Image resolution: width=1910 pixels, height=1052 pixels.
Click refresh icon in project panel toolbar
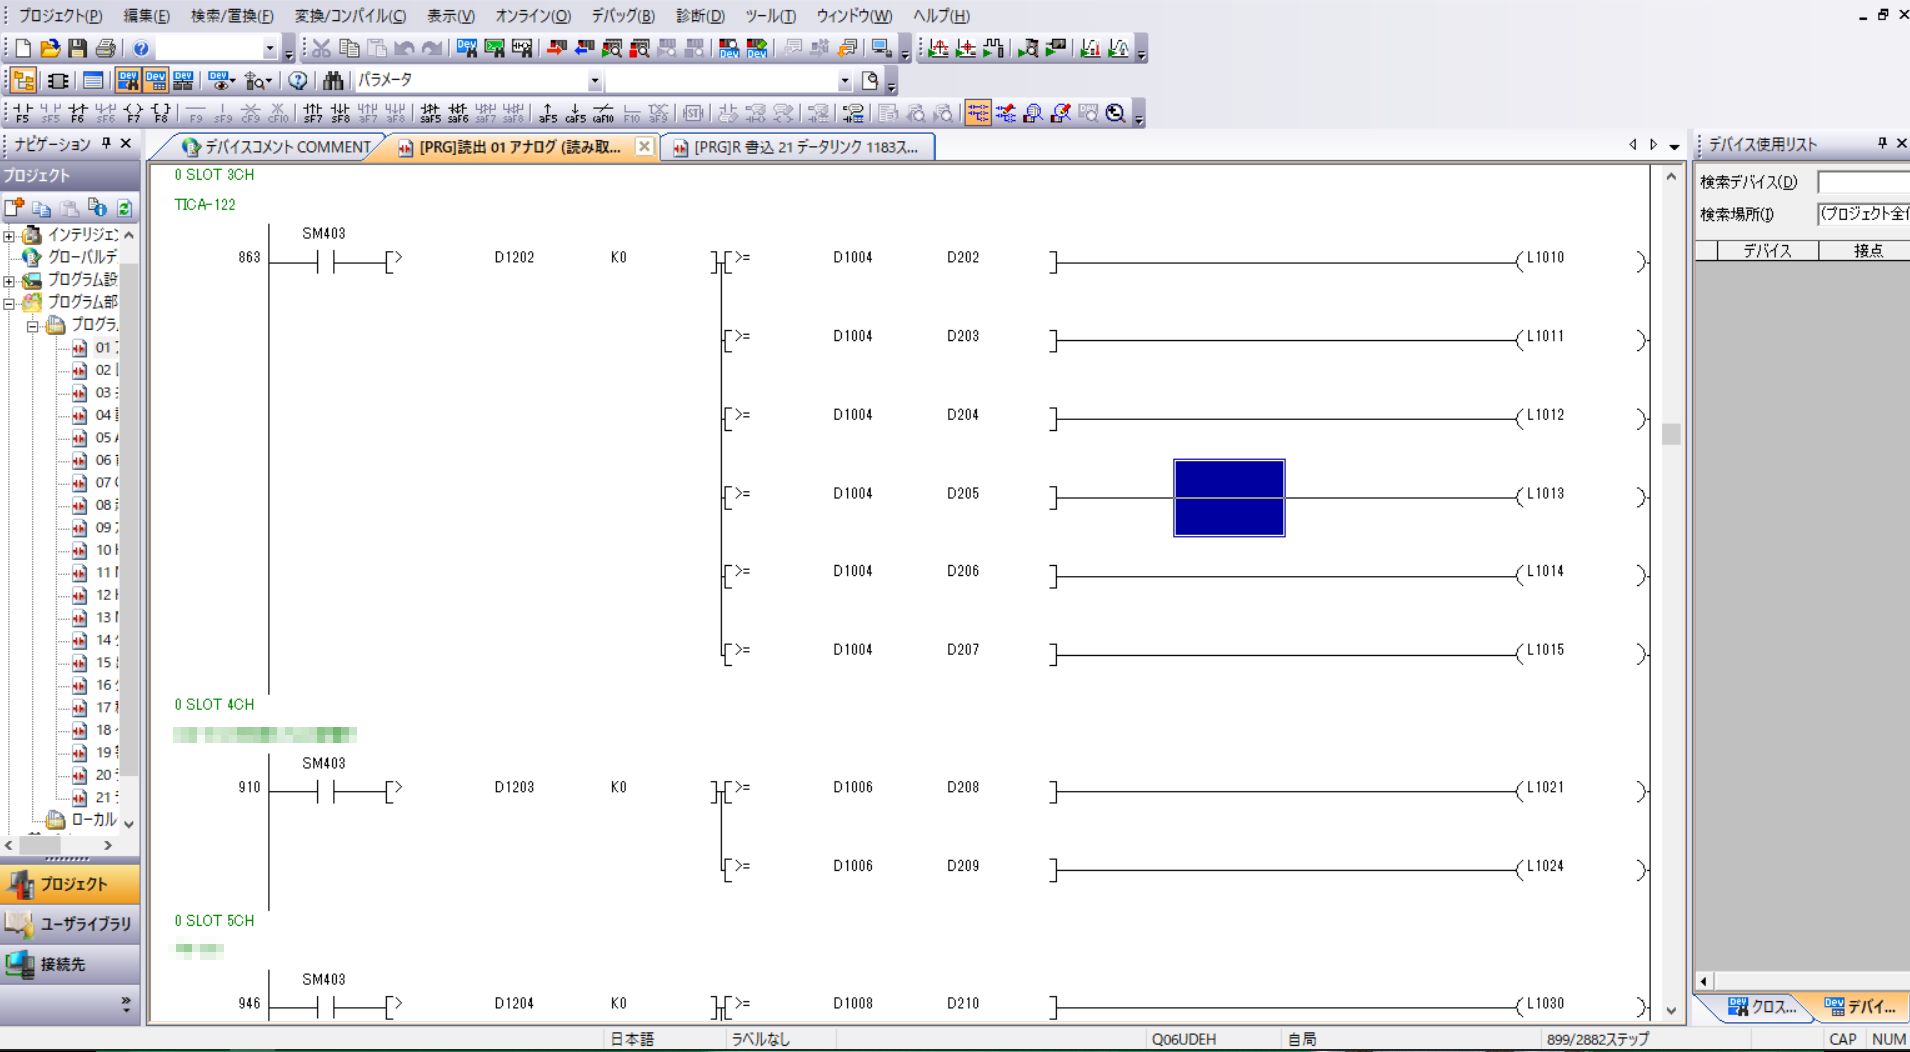124,208
